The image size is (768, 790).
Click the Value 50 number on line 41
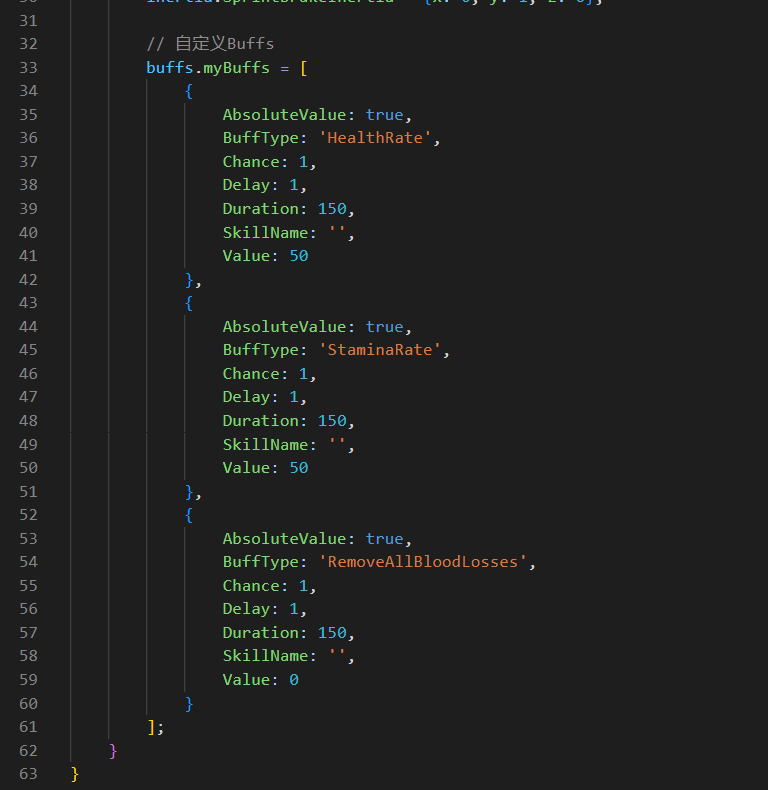coord(298,256)
